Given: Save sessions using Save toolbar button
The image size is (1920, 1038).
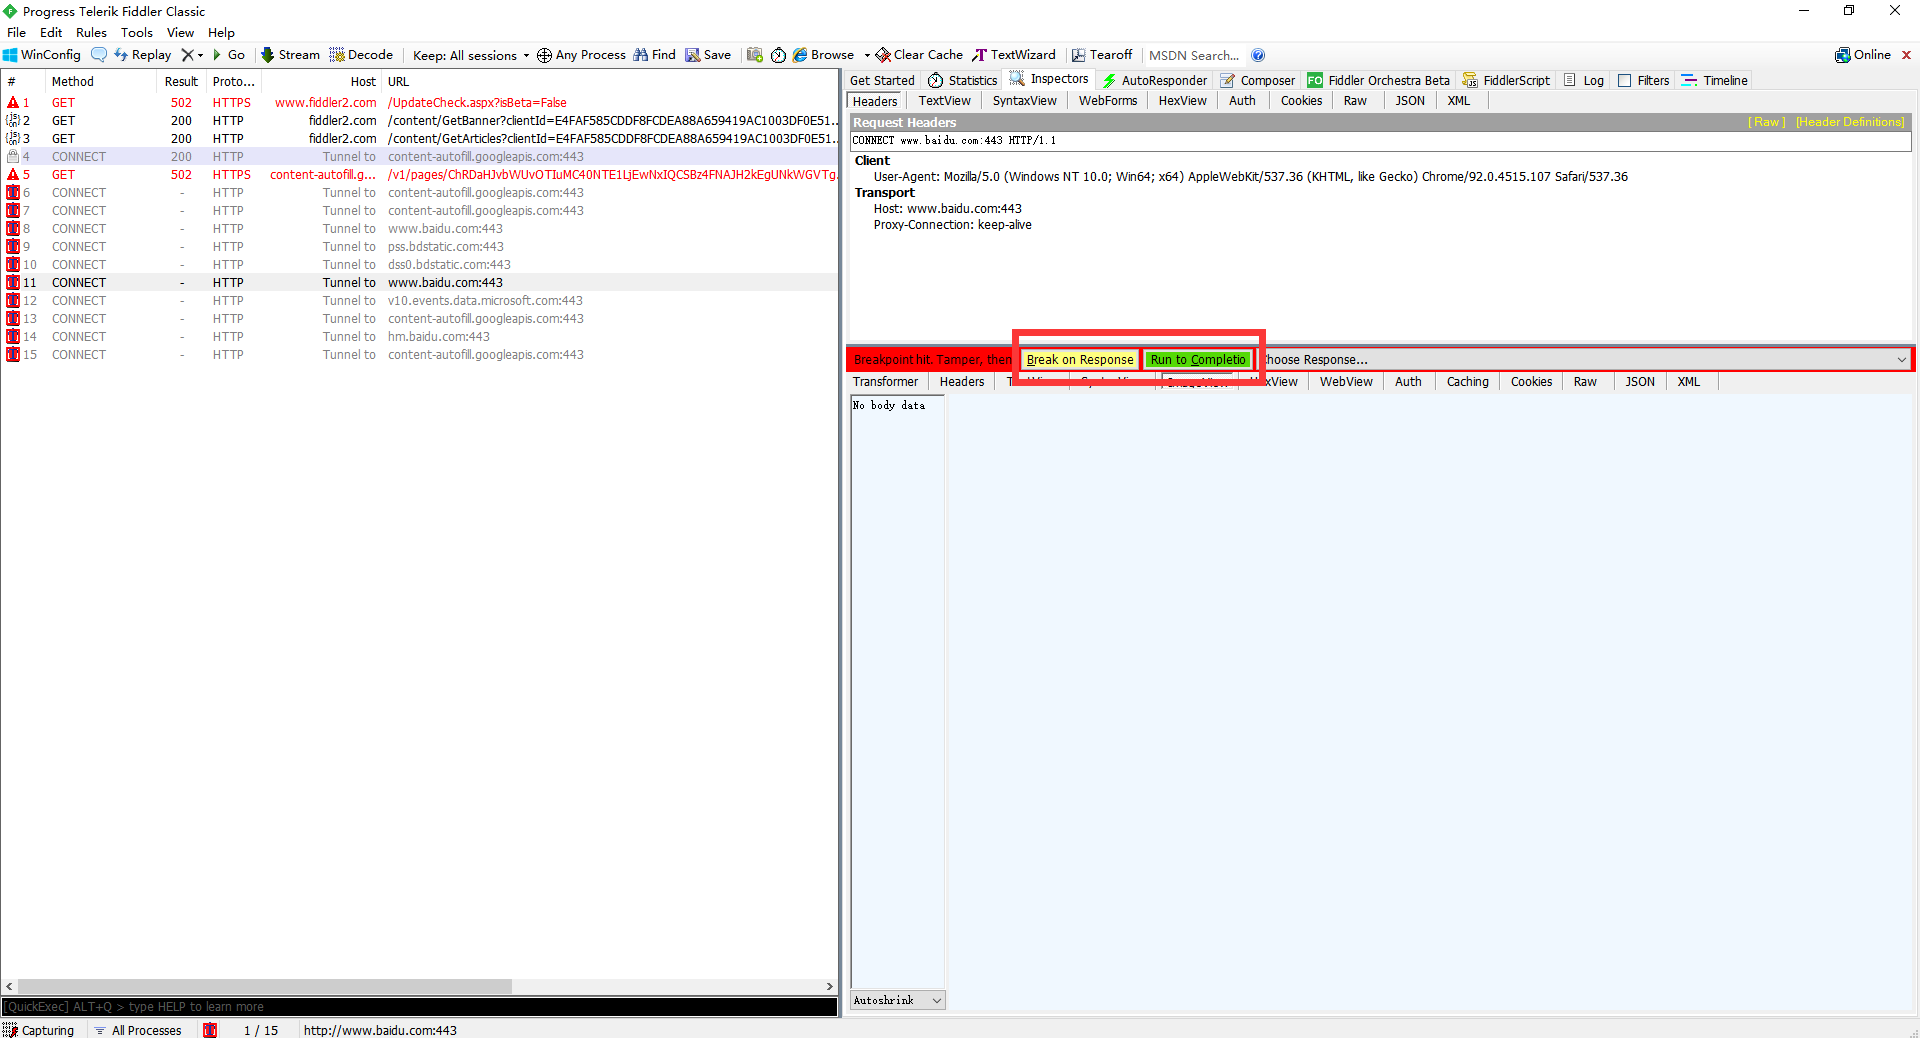Looking at the screenshot, I should click(x=708, y=55).
